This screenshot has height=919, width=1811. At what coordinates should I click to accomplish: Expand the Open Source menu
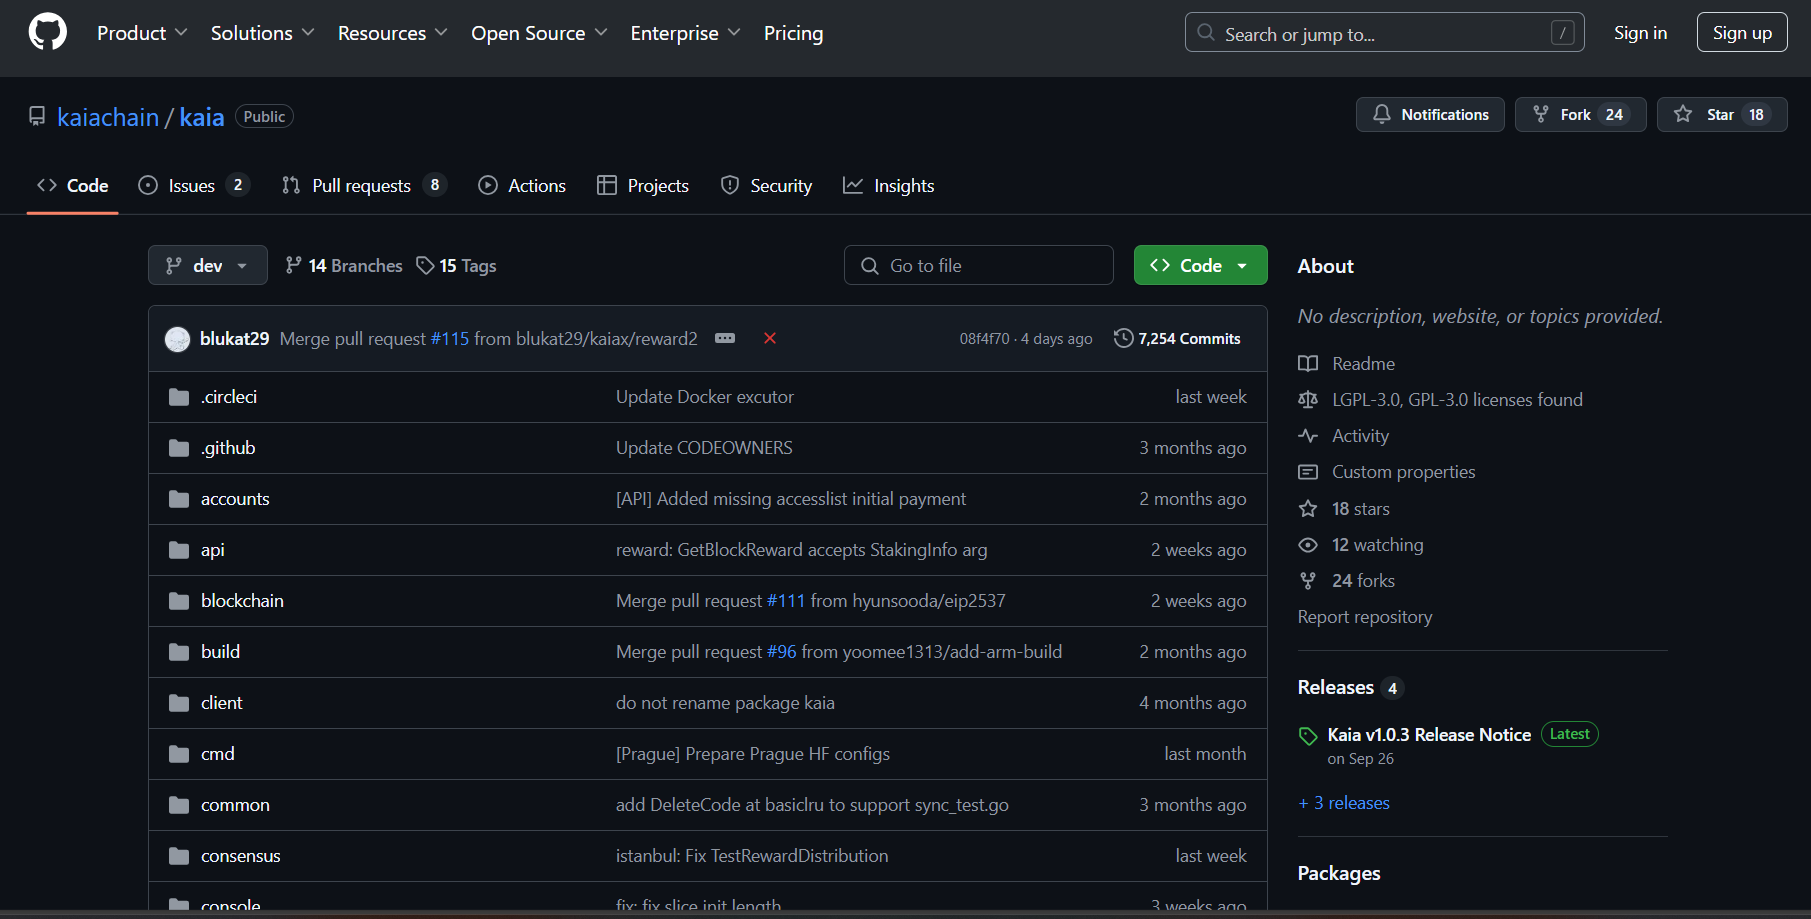[539, 33]
